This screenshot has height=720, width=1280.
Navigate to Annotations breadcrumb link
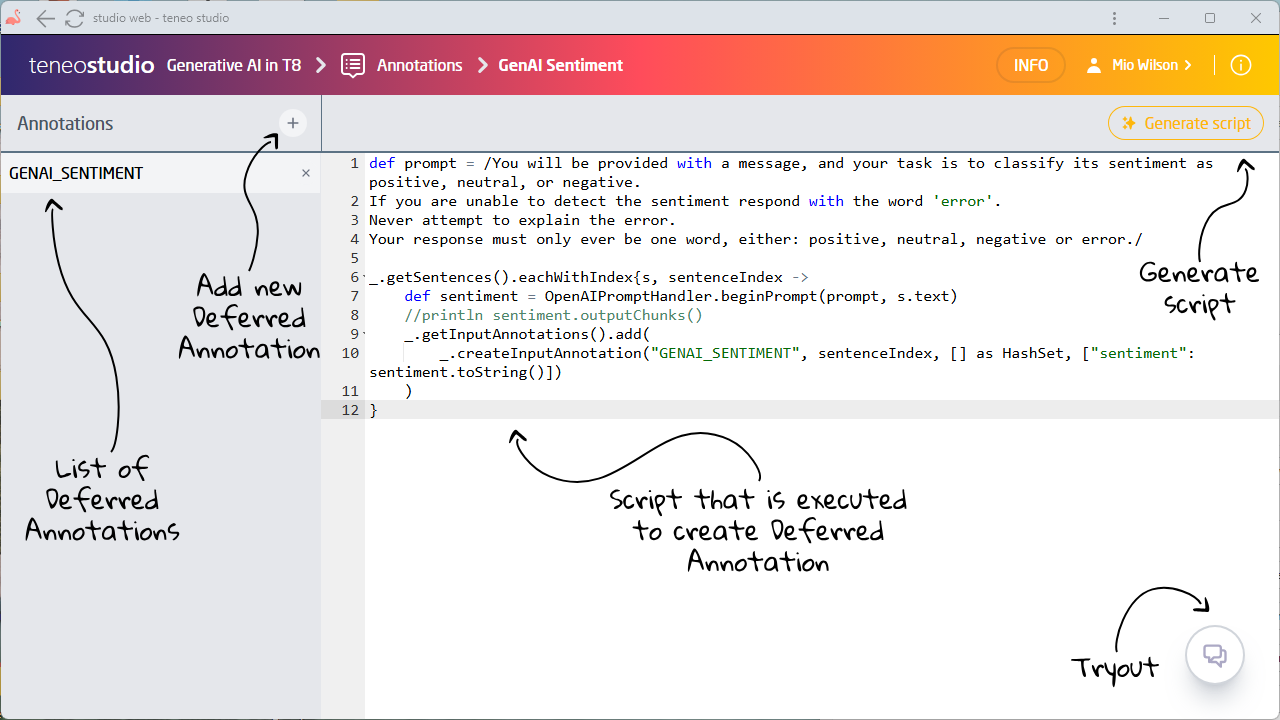click(419, 65)
